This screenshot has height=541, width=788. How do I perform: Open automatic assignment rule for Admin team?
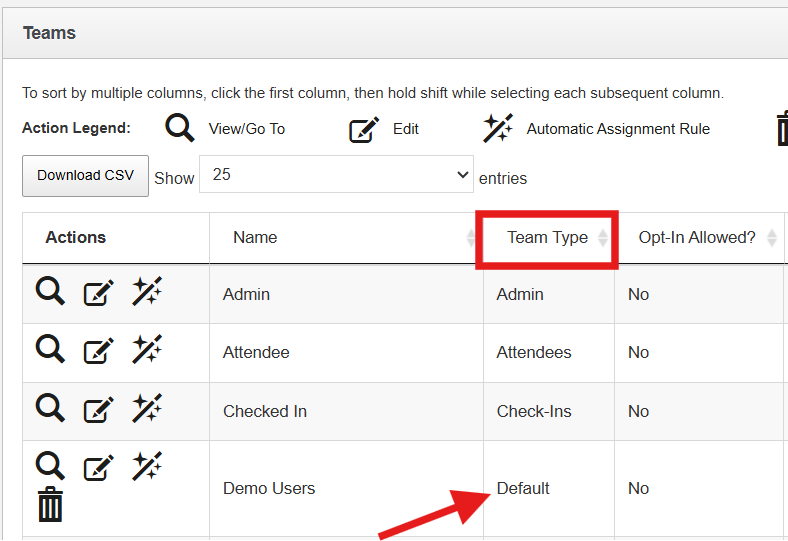pos(147,292)
